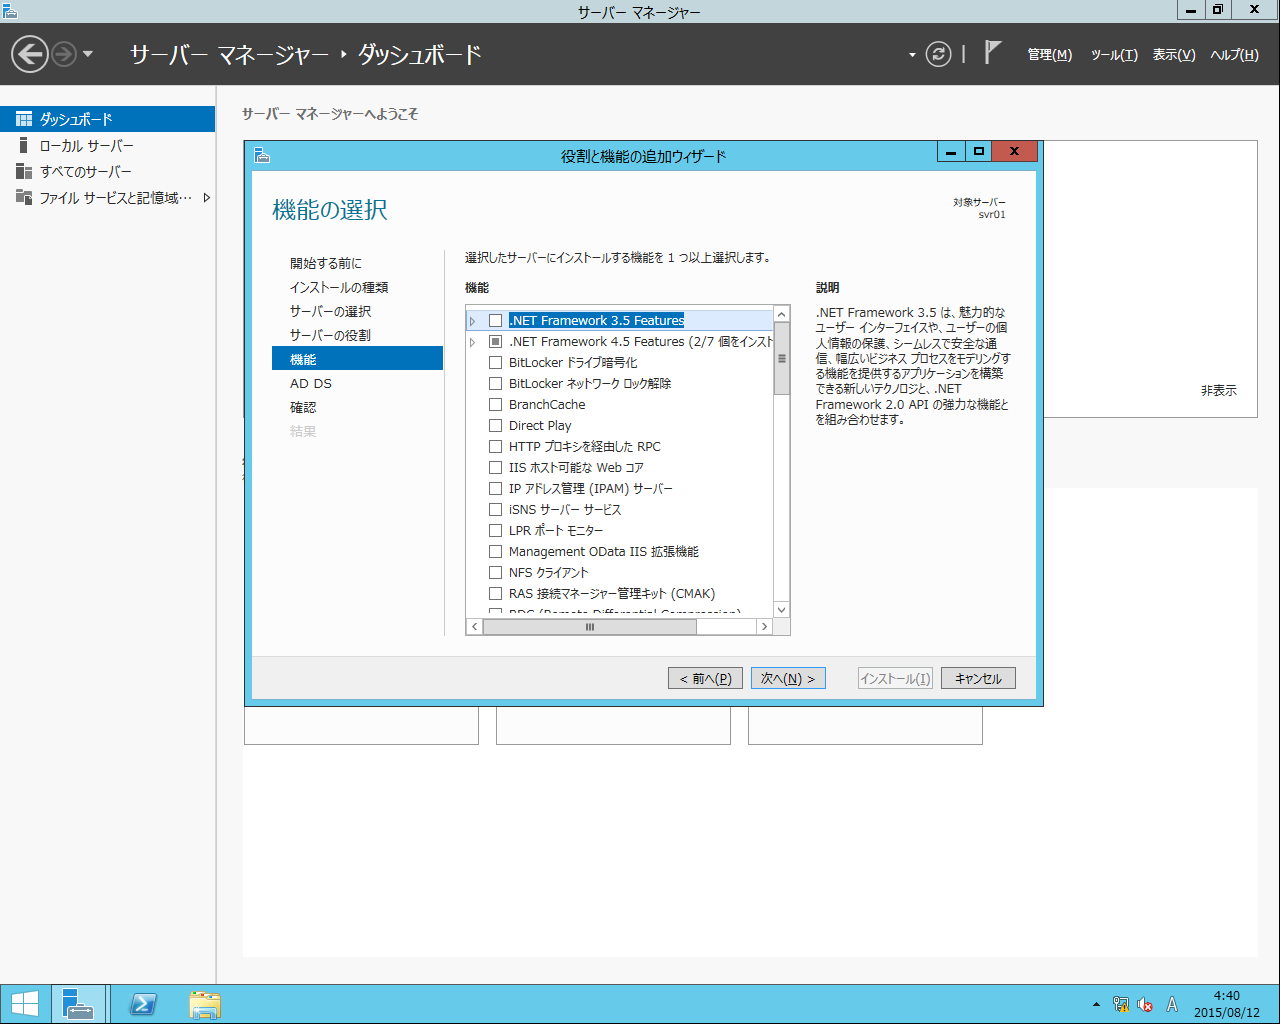Open dropdown arrow left of refresh icon
Viewport: 1280px width, 1024px height.
[x=912, y=55]
